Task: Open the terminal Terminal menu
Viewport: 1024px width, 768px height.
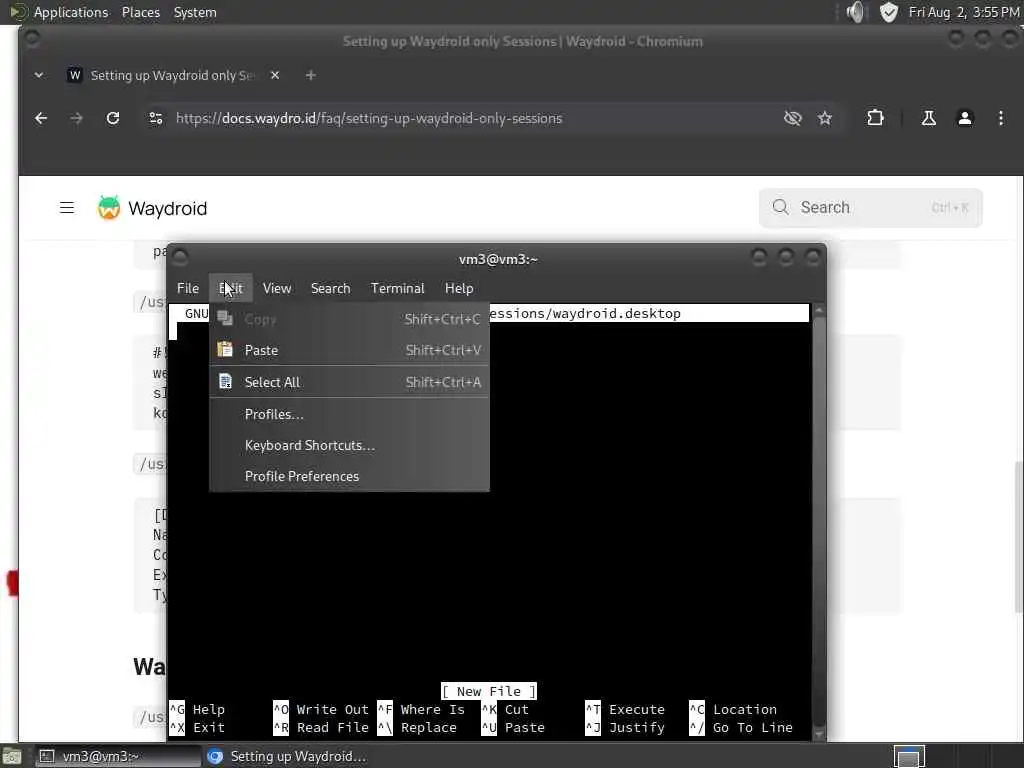Action: [x=397, y=288]
